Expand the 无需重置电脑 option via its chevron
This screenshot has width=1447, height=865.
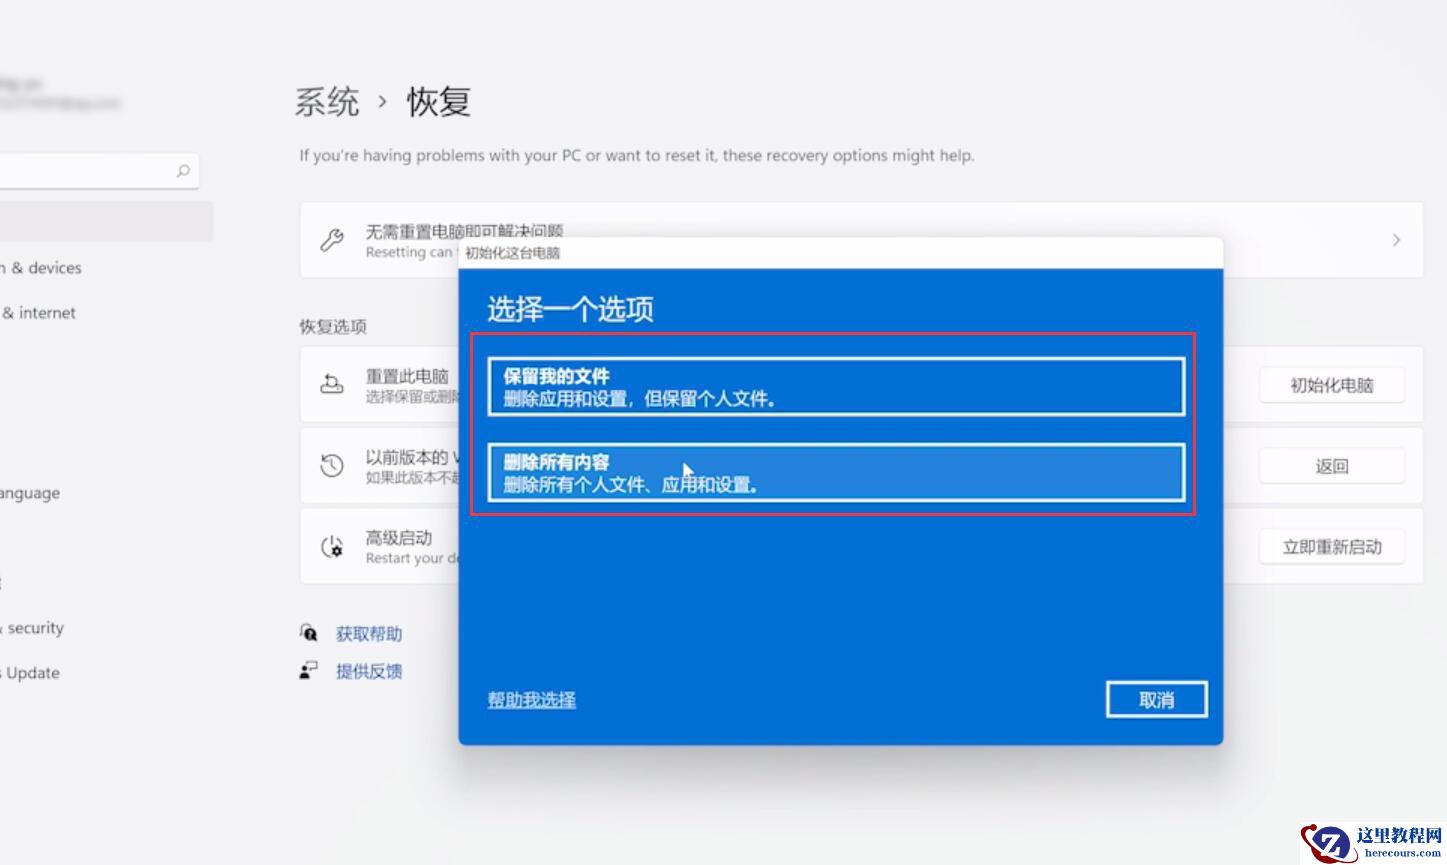pyautogui.click(x=1397, y=240)
